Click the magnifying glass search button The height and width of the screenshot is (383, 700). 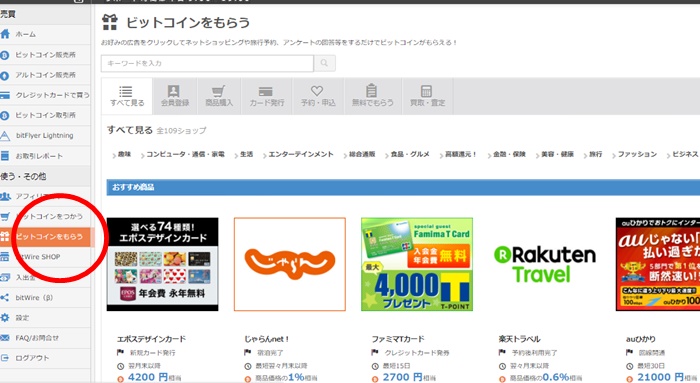point(325,63)
